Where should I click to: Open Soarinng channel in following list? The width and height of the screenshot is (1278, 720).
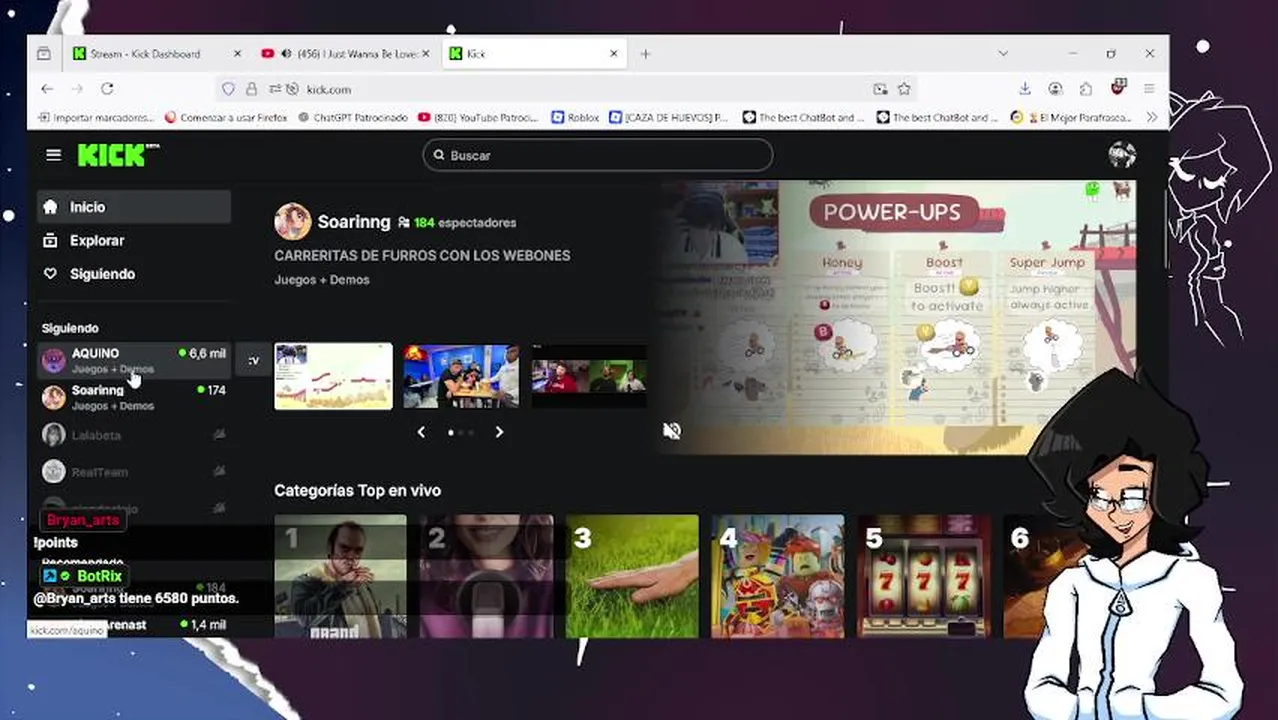(134, 397)
